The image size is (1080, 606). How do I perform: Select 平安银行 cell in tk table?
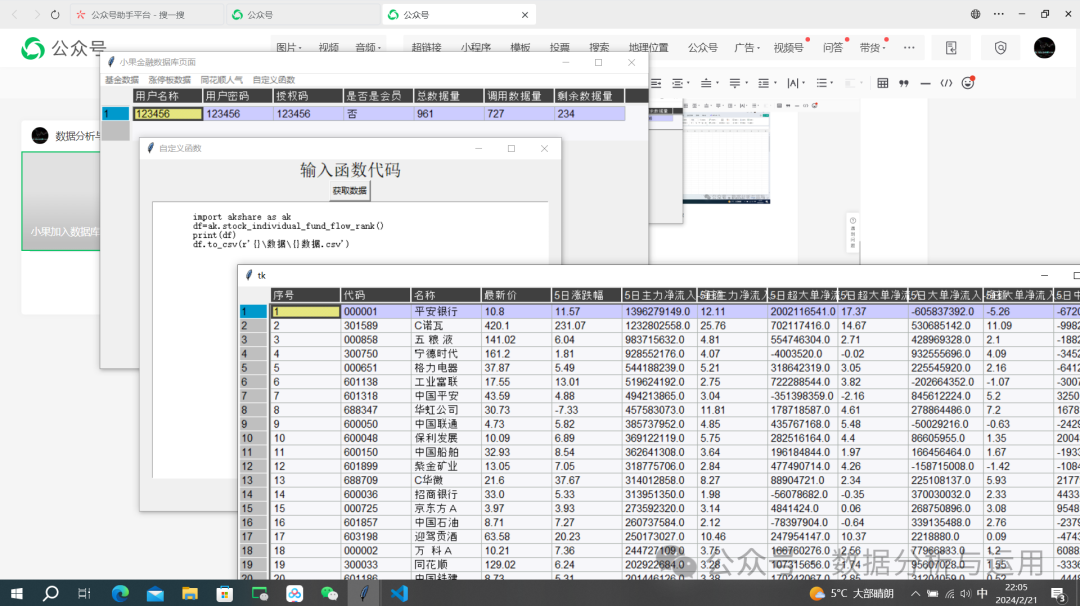click(445, 311)
